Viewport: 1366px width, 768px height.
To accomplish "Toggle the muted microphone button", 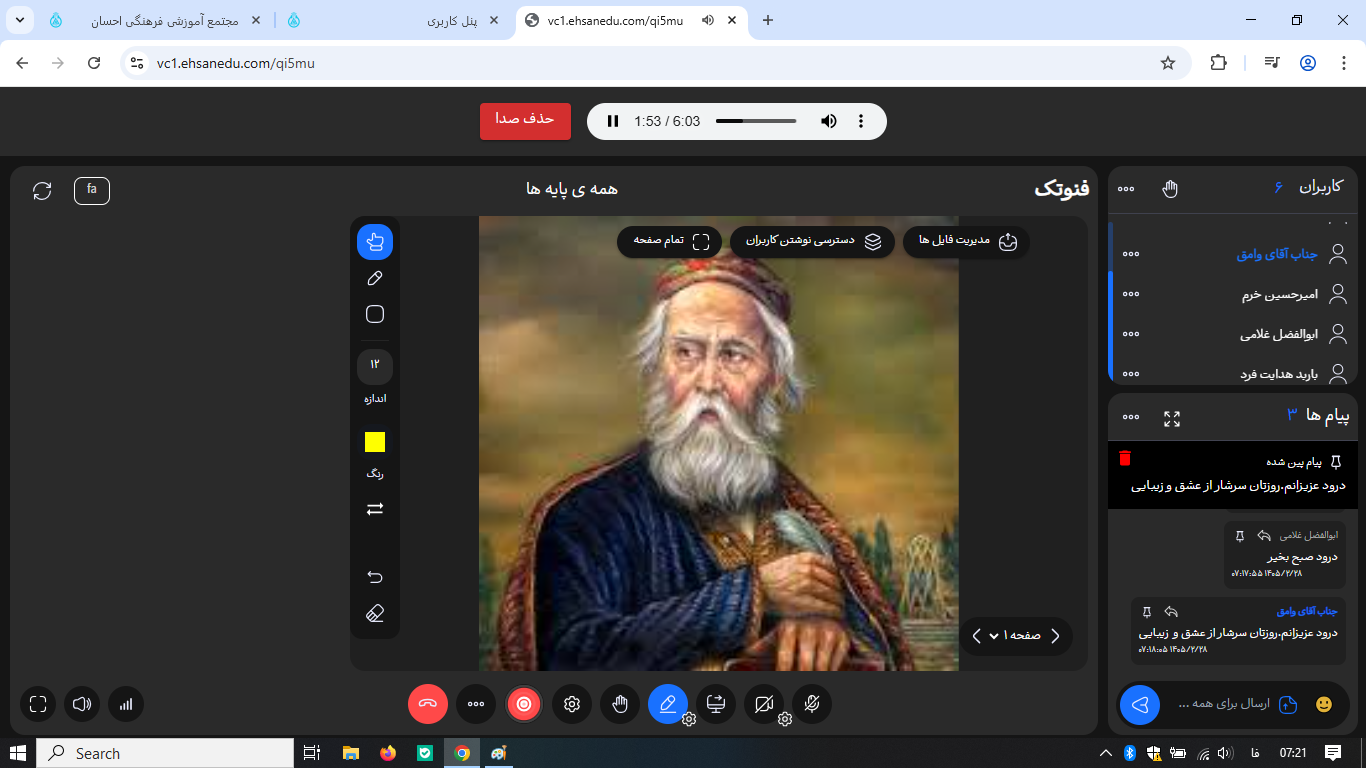I will coord(812,704).
